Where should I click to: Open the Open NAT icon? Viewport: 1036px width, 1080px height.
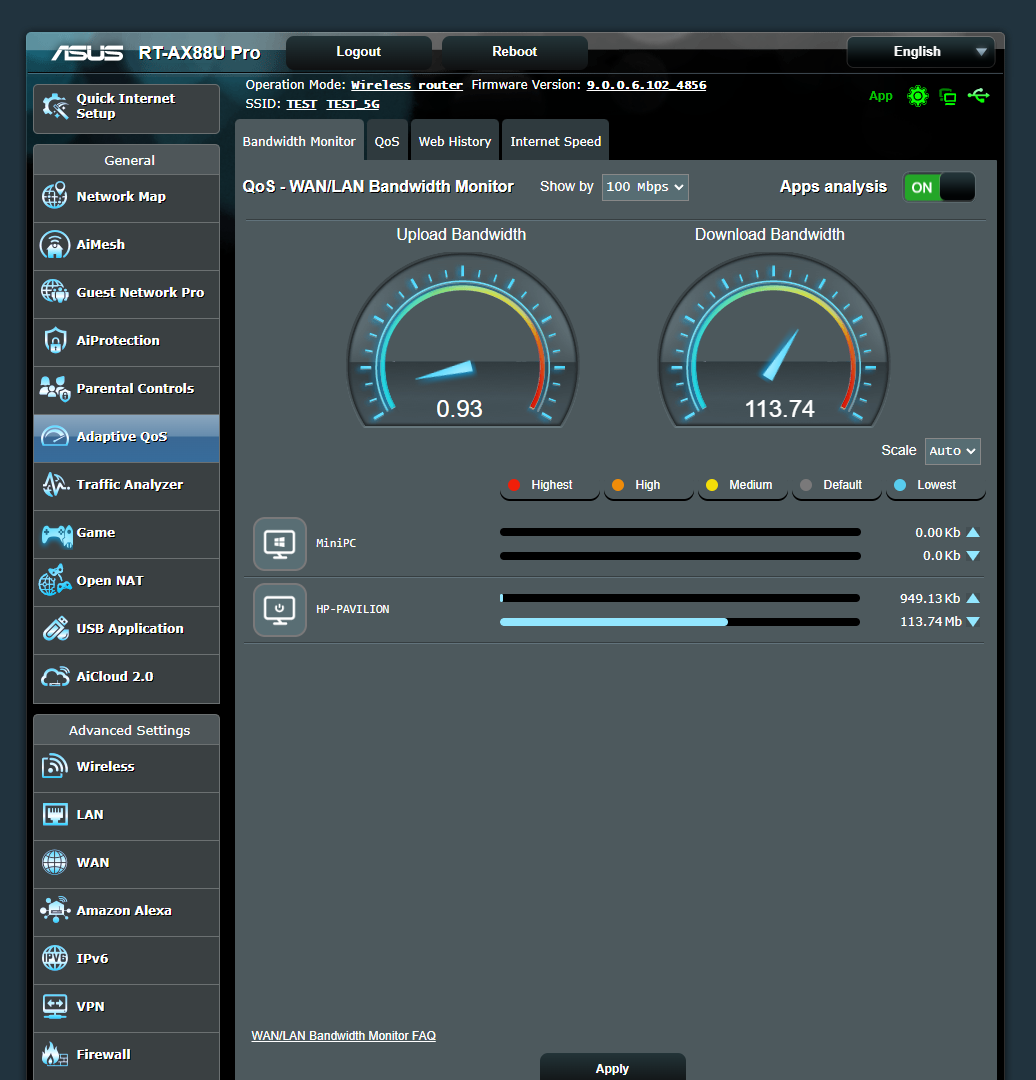coord(54,581)
